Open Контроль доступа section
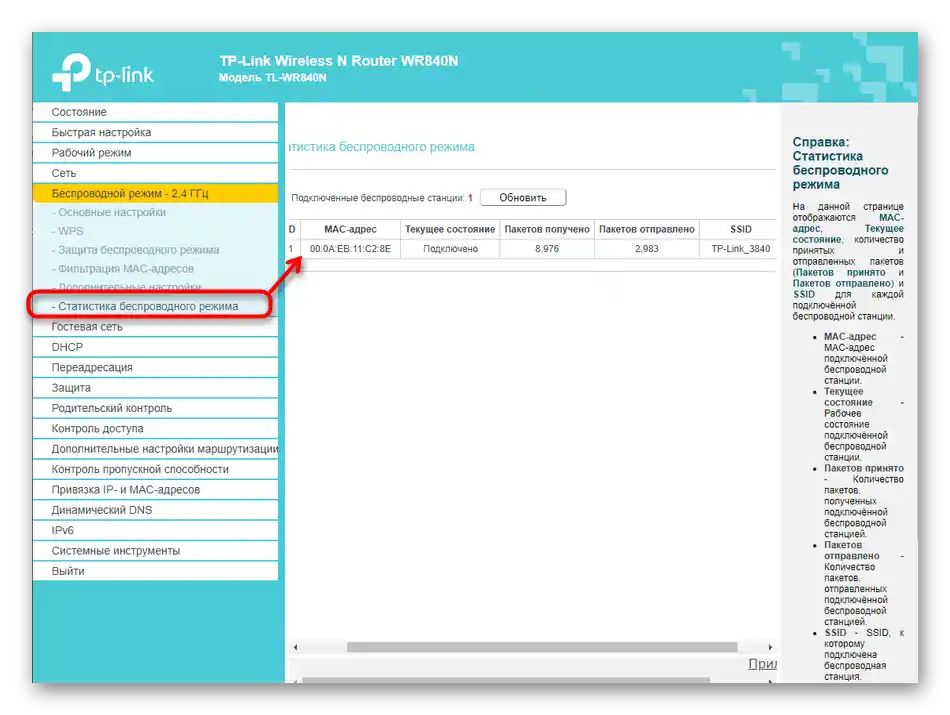The image size is (950, 715). click(155, 428)
